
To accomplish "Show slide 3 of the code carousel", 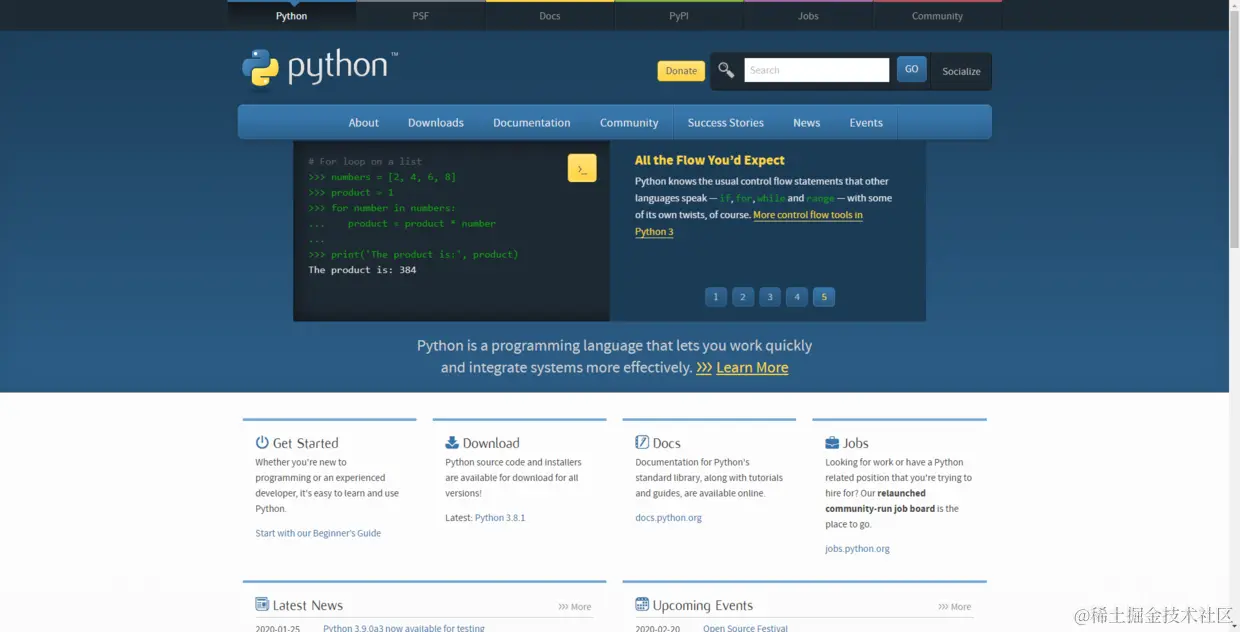I will tap(770, 297).
